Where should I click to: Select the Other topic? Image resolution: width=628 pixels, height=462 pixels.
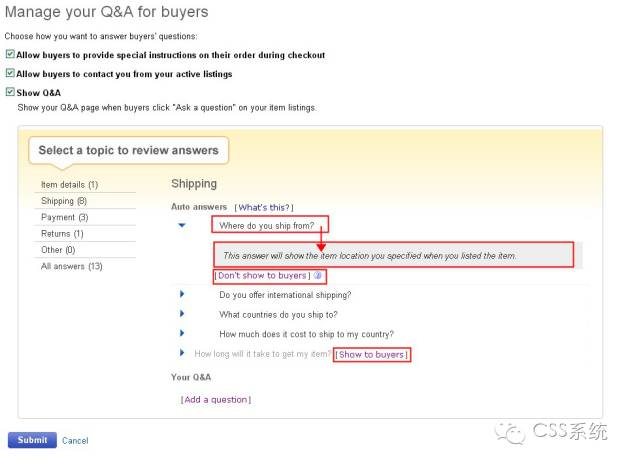58,250
